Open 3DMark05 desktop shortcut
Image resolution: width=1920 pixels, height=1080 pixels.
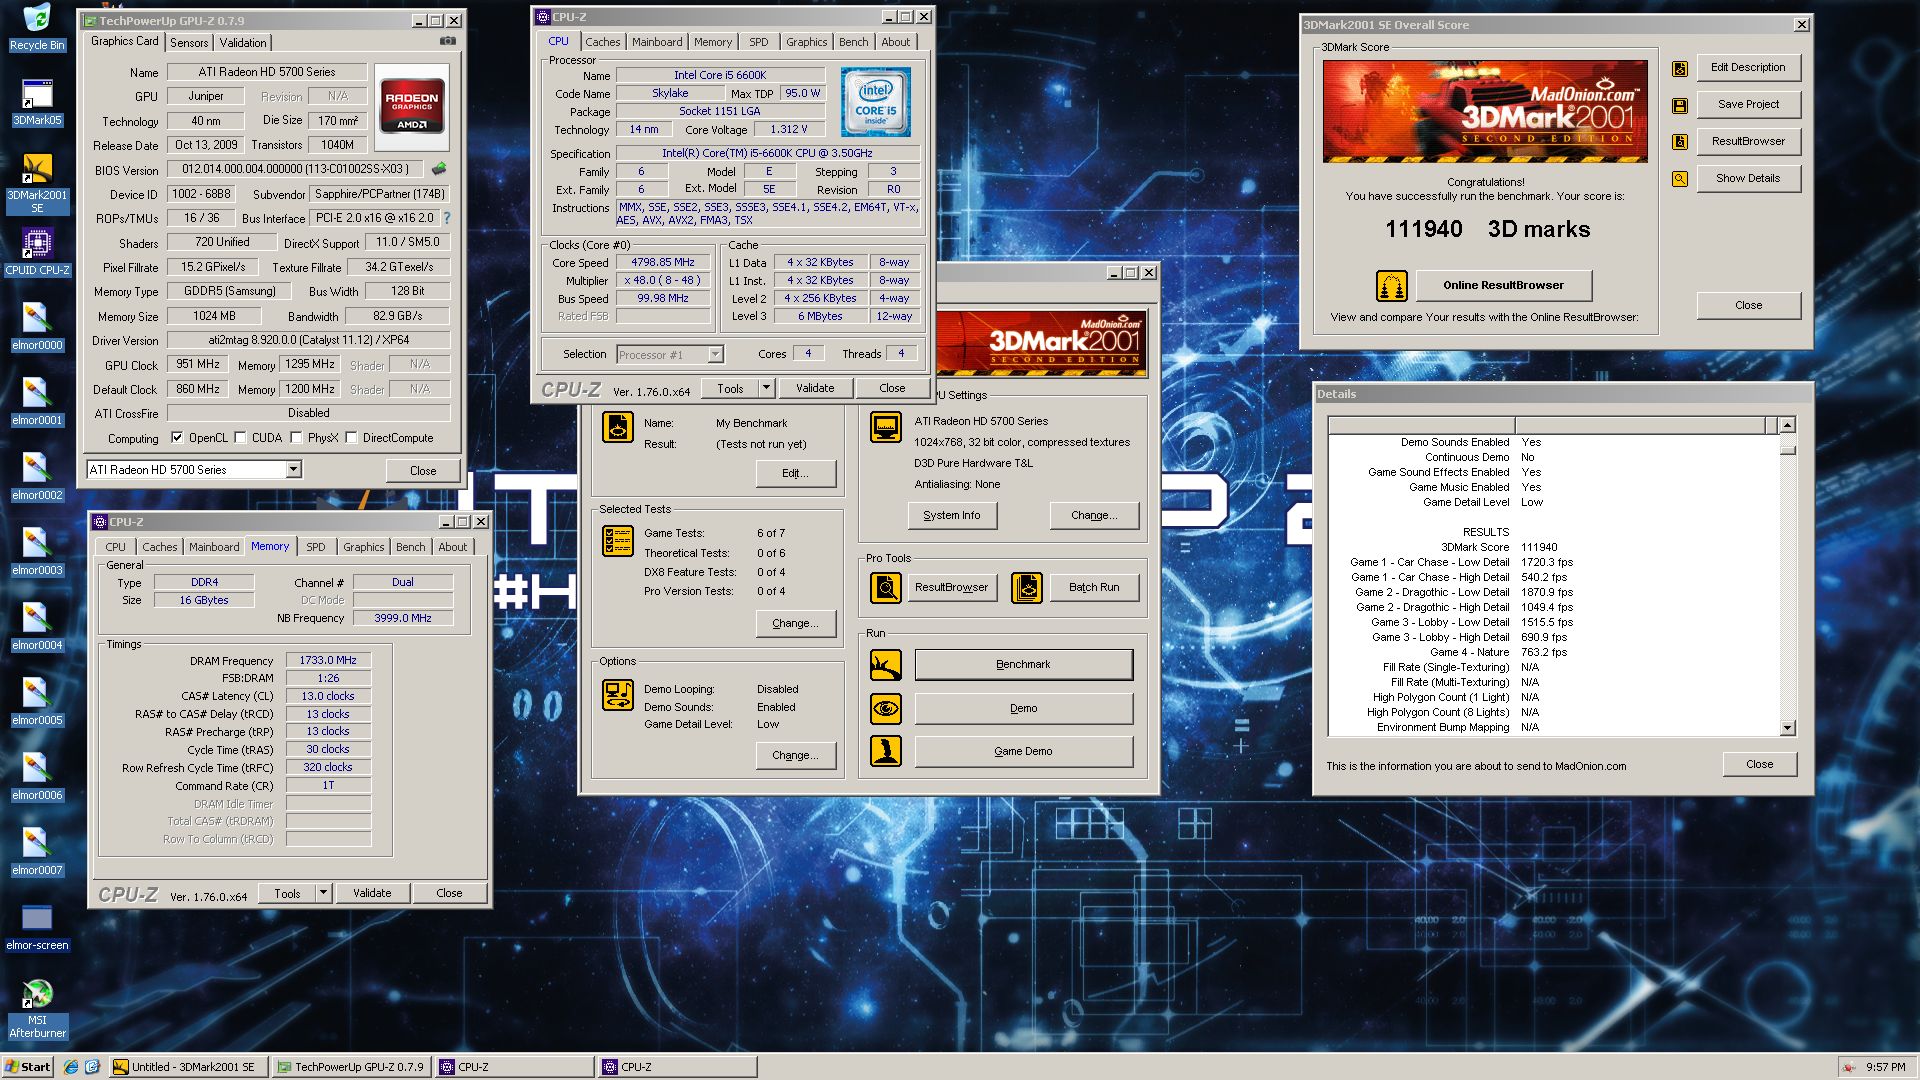click(x=37, y=103)
